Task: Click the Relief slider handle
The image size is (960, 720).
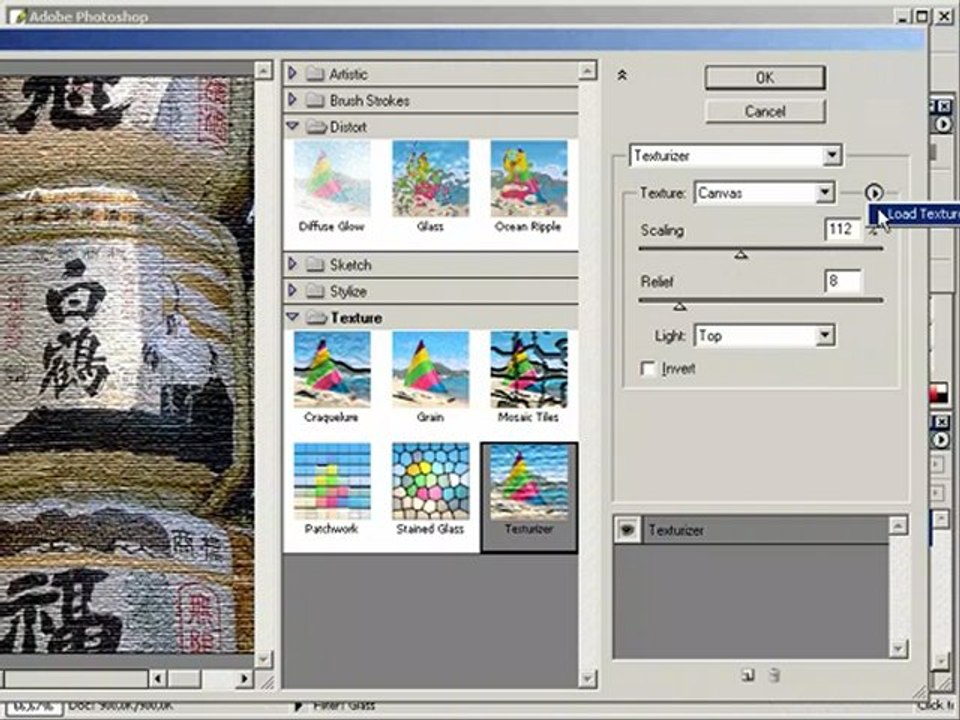Action: pos(680,305)
